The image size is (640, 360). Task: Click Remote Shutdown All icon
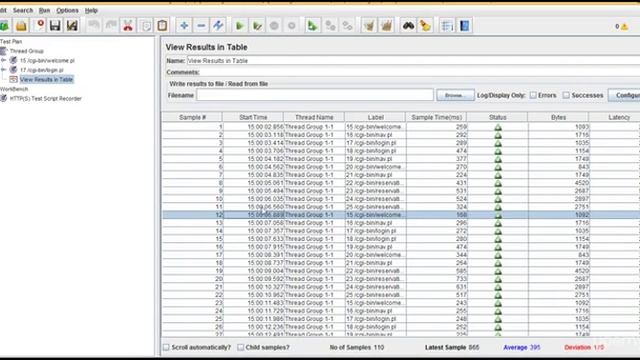[347, 26]
